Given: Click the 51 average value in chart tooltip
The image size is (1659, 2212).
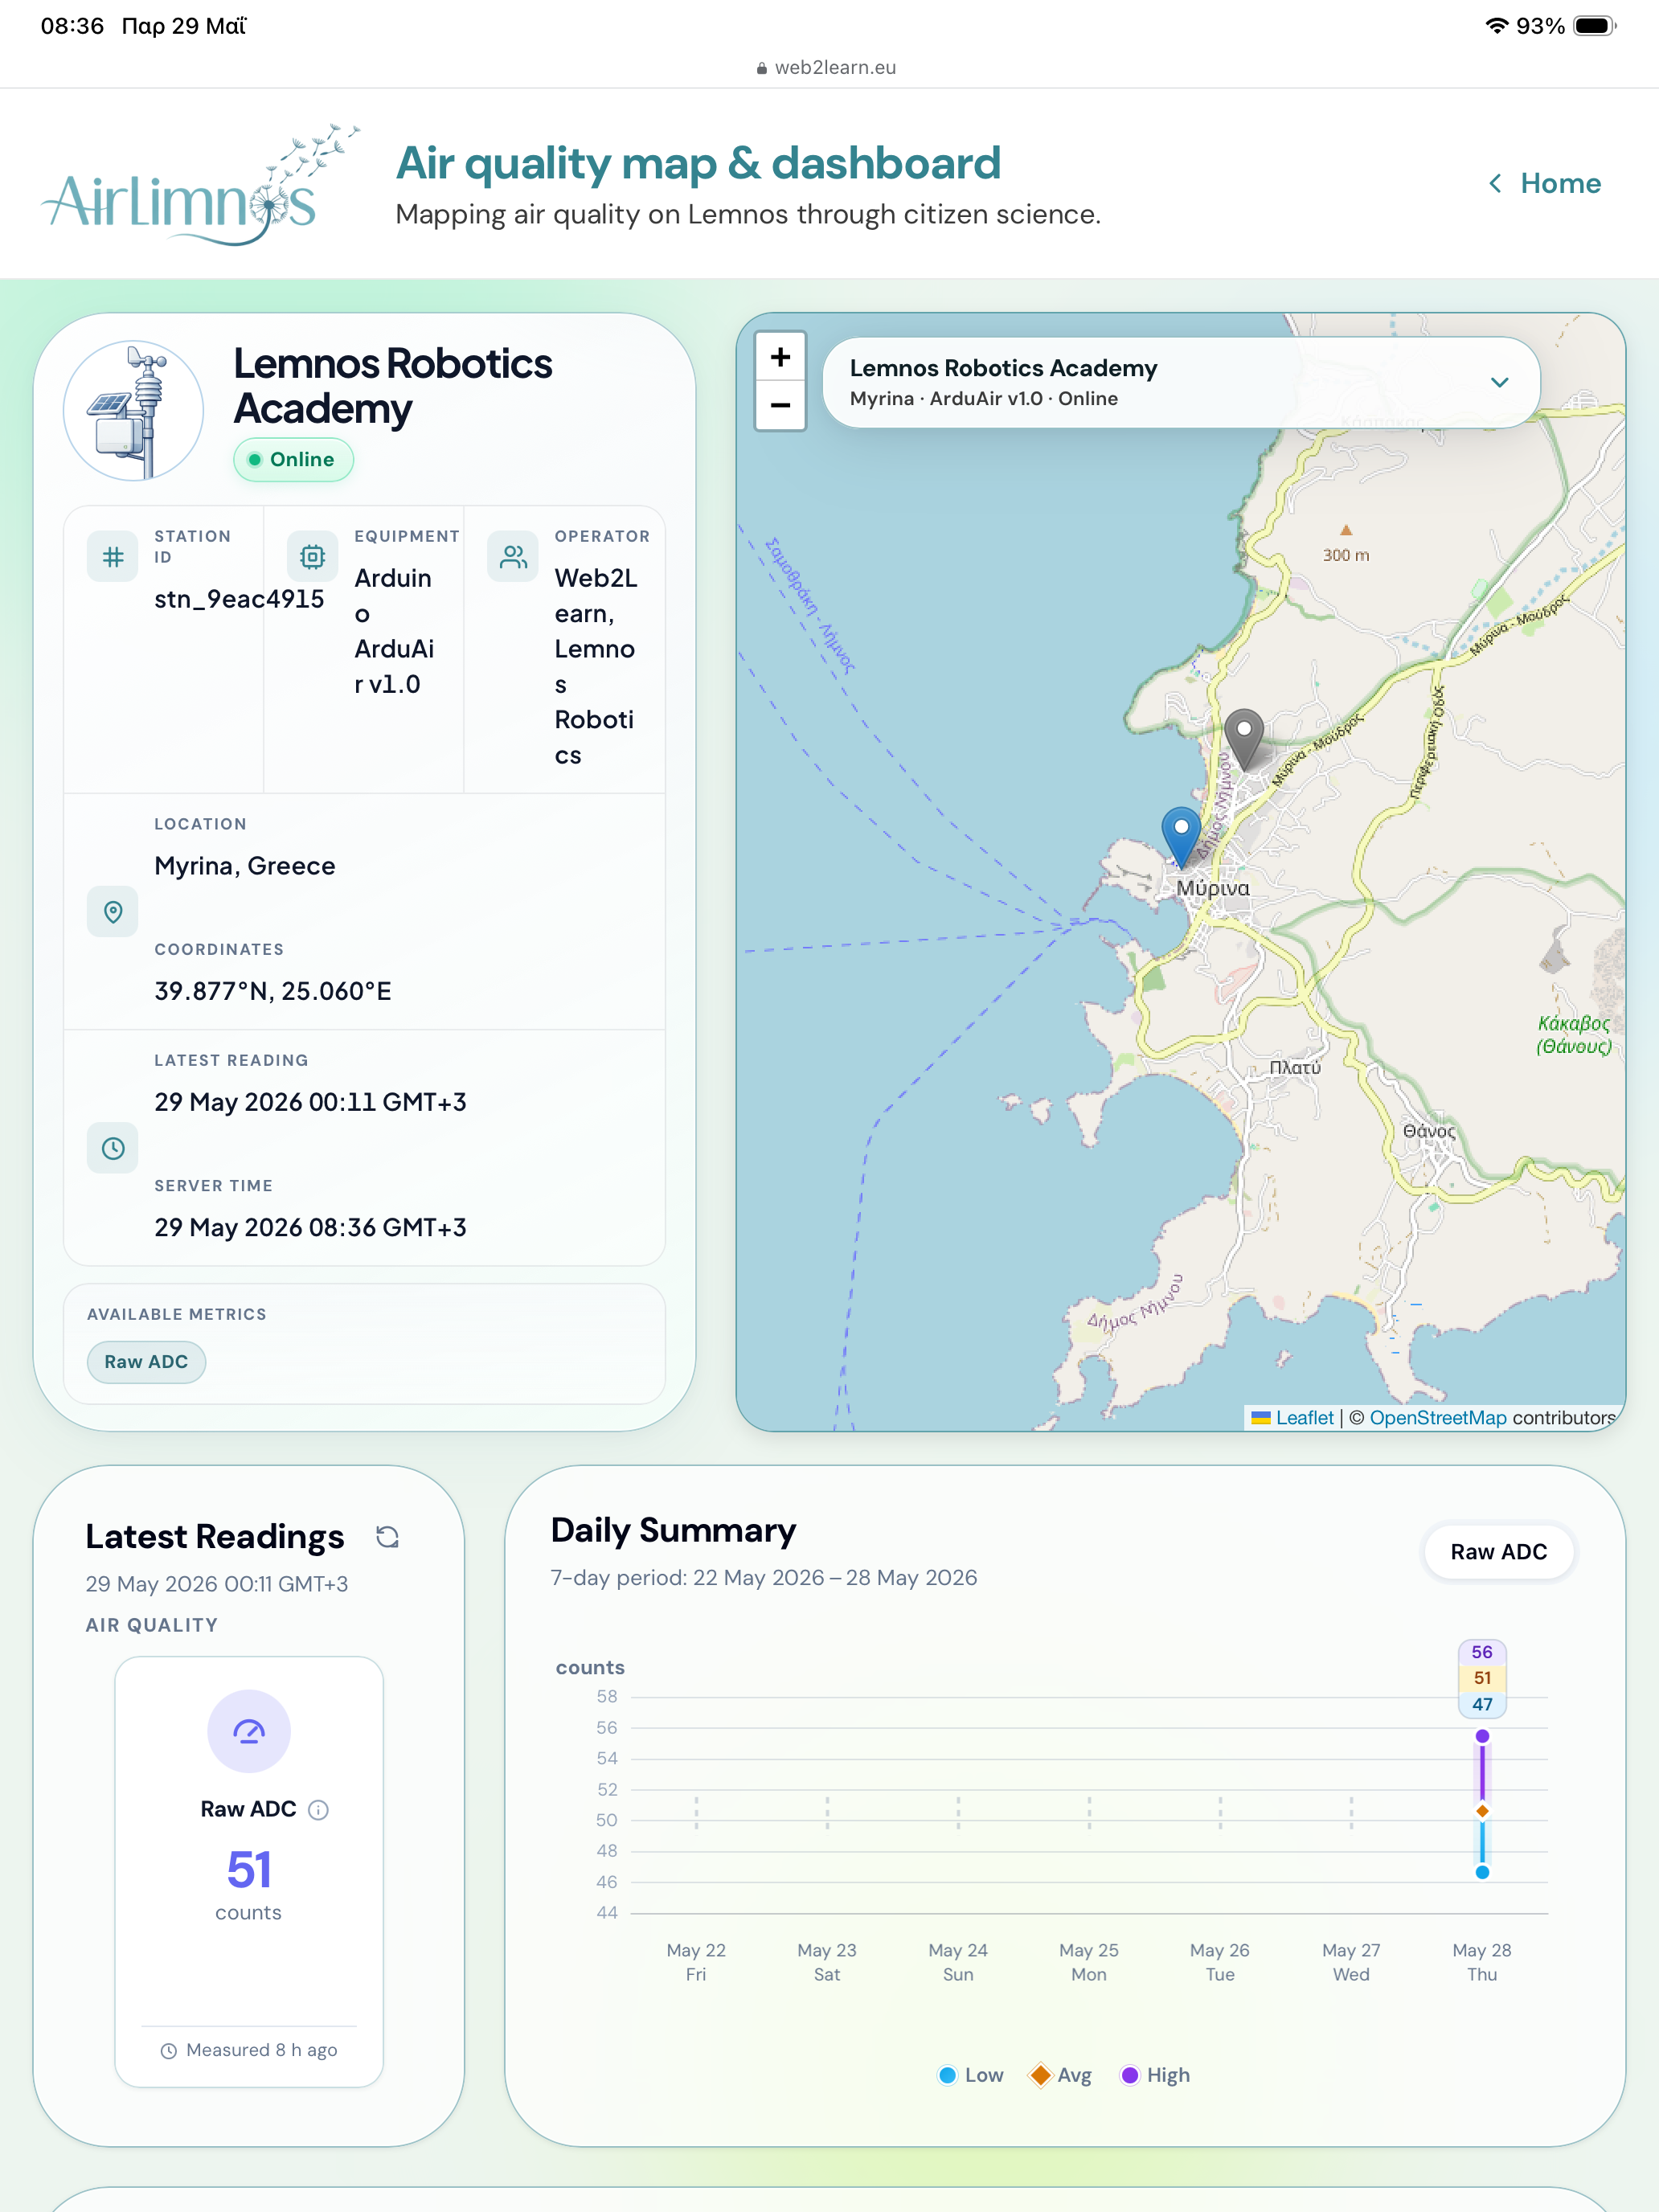Looking at the screenshot, I should pyautogui.click(x=1482, y=1678).
